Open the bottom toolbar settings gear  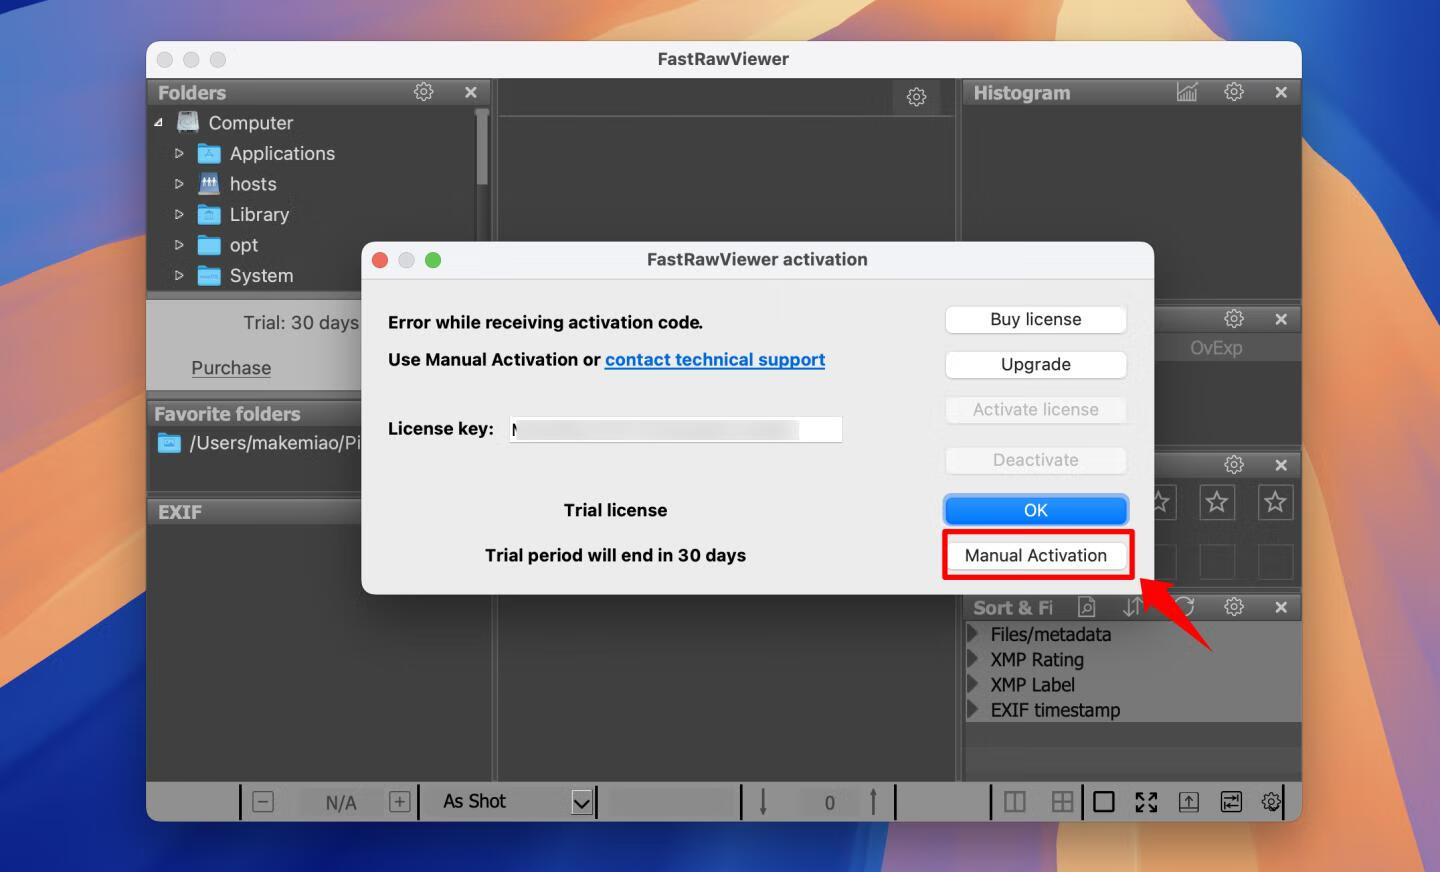pos(1271,802)
